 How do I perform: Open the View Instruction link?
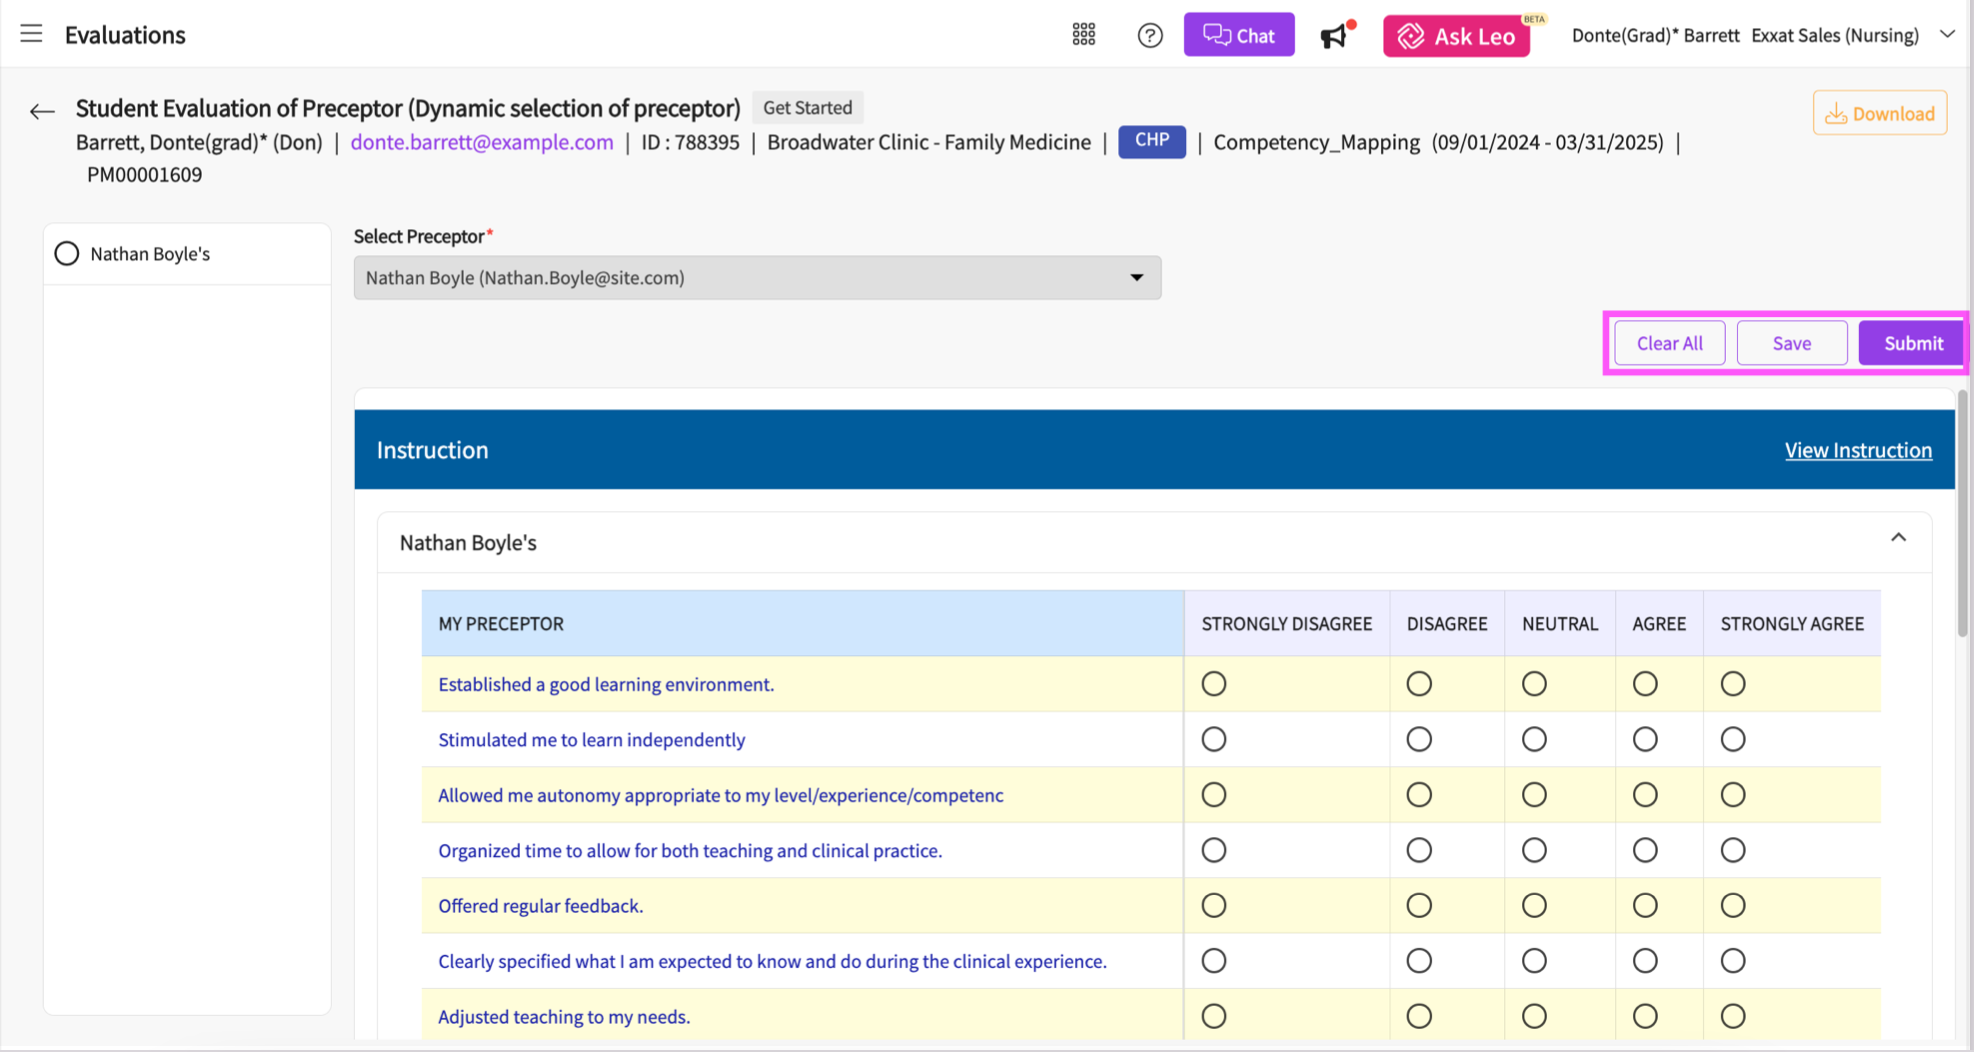[x=1857, y=450]
